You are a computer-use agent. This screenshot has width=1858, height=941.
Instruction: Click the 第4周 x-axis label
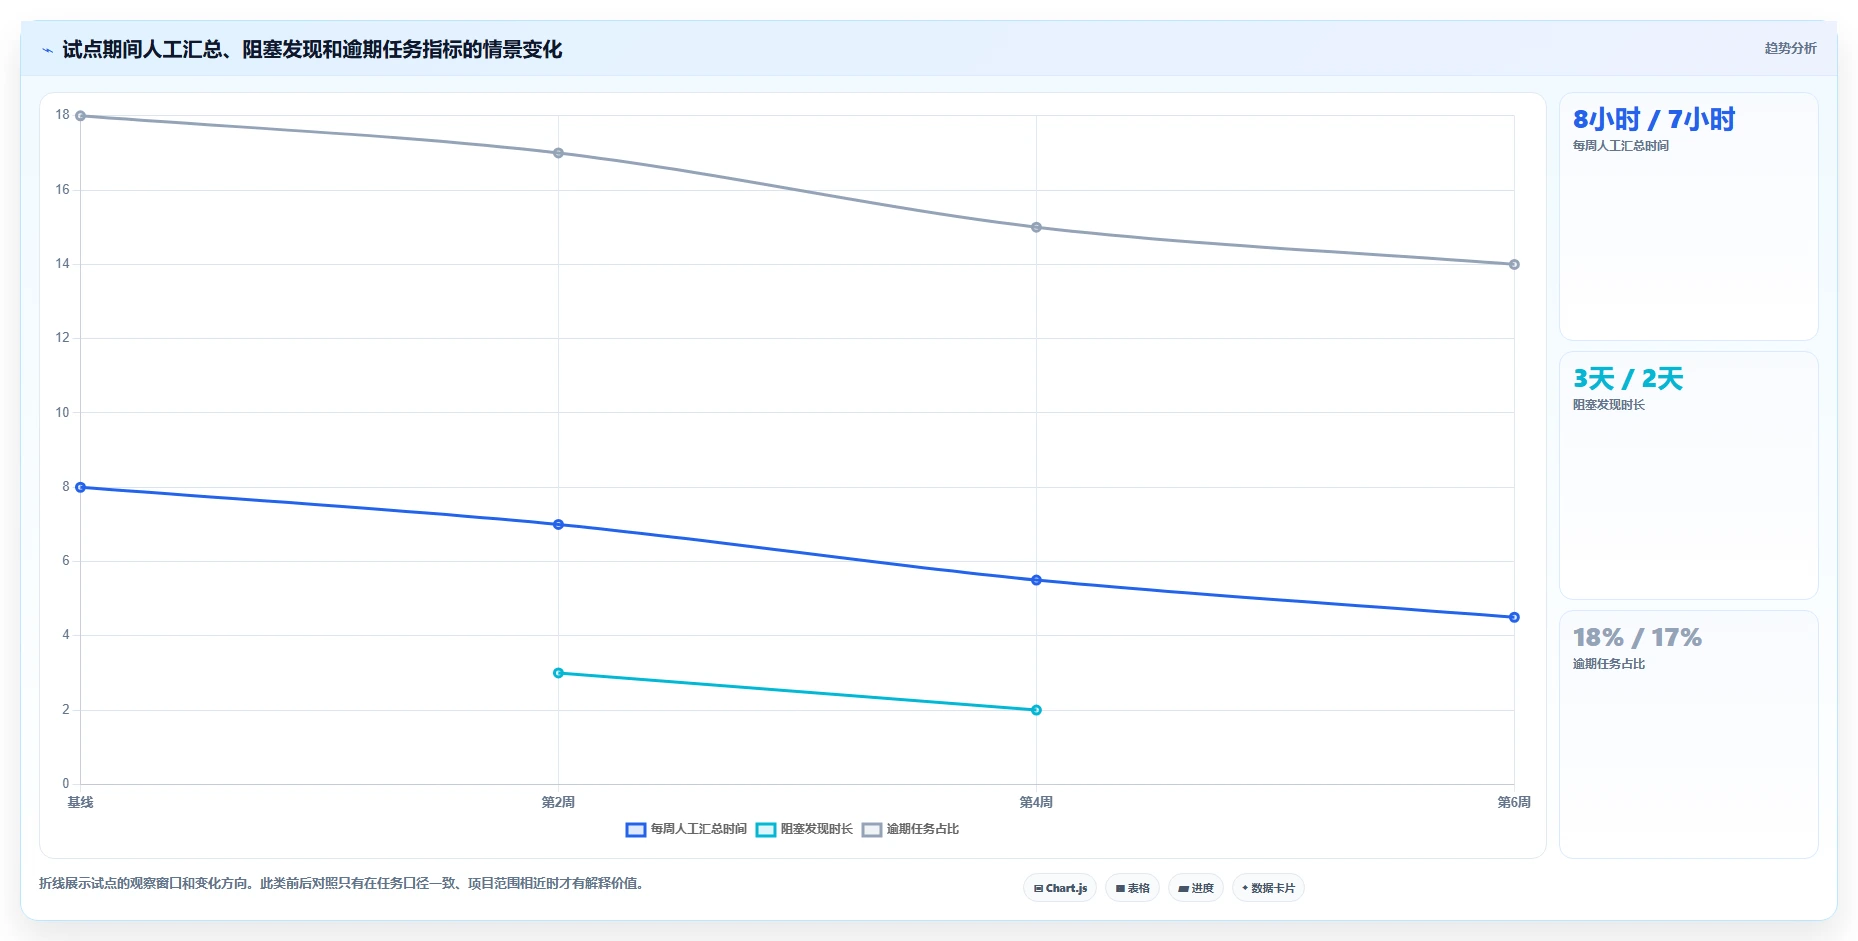[1036, 802]
